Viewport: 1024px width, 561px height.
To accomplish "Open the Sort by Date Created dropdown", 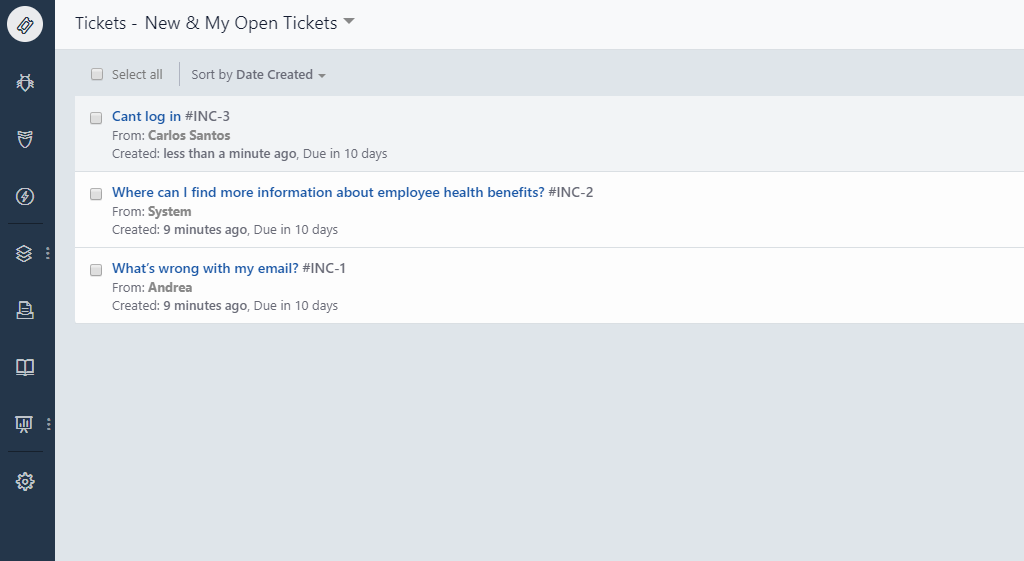I will point(258,75).
